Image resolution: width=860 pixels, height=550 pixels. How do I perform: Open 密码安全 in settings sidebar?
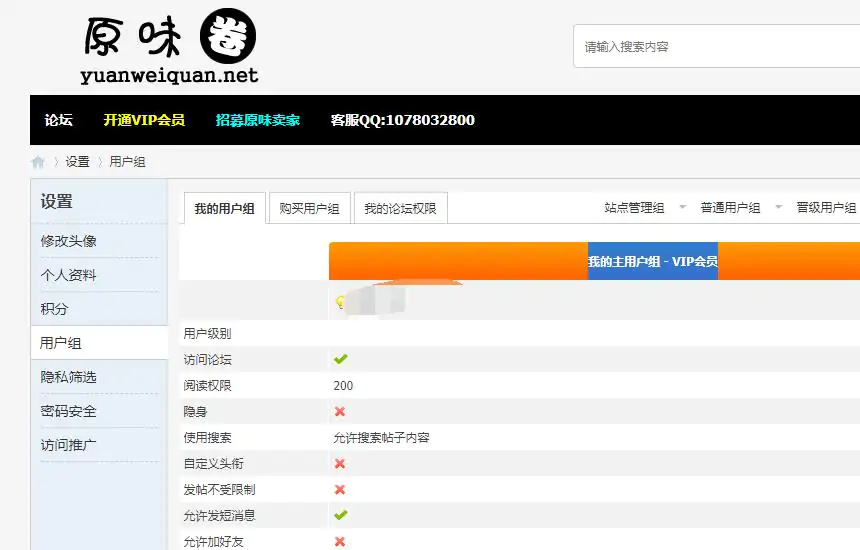tap(68, 411)
